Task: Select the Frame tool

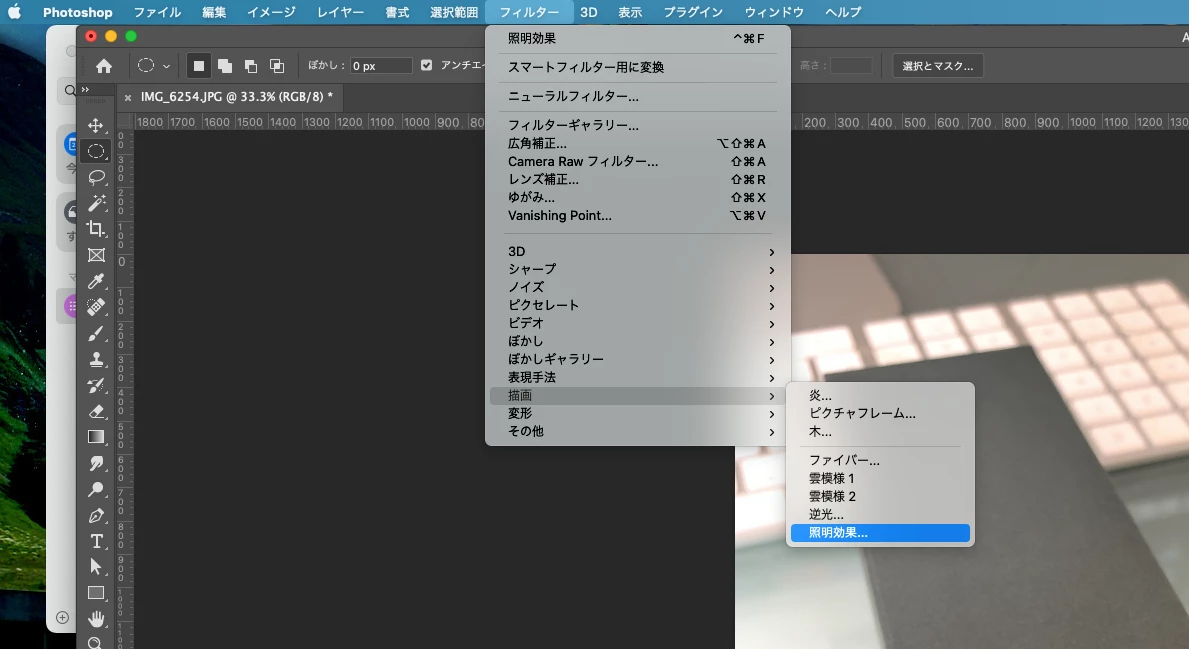Action: [x=96, y=256]
